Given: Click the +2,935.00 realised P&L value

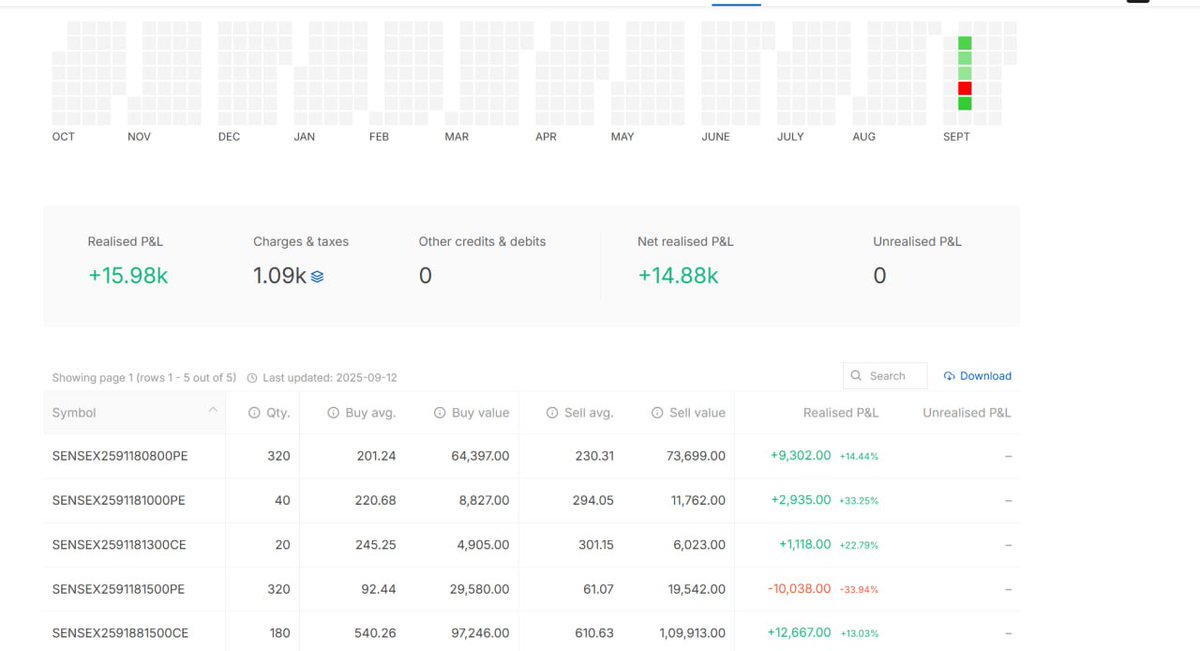Looking at the screenshot, I should coord(800,500).
